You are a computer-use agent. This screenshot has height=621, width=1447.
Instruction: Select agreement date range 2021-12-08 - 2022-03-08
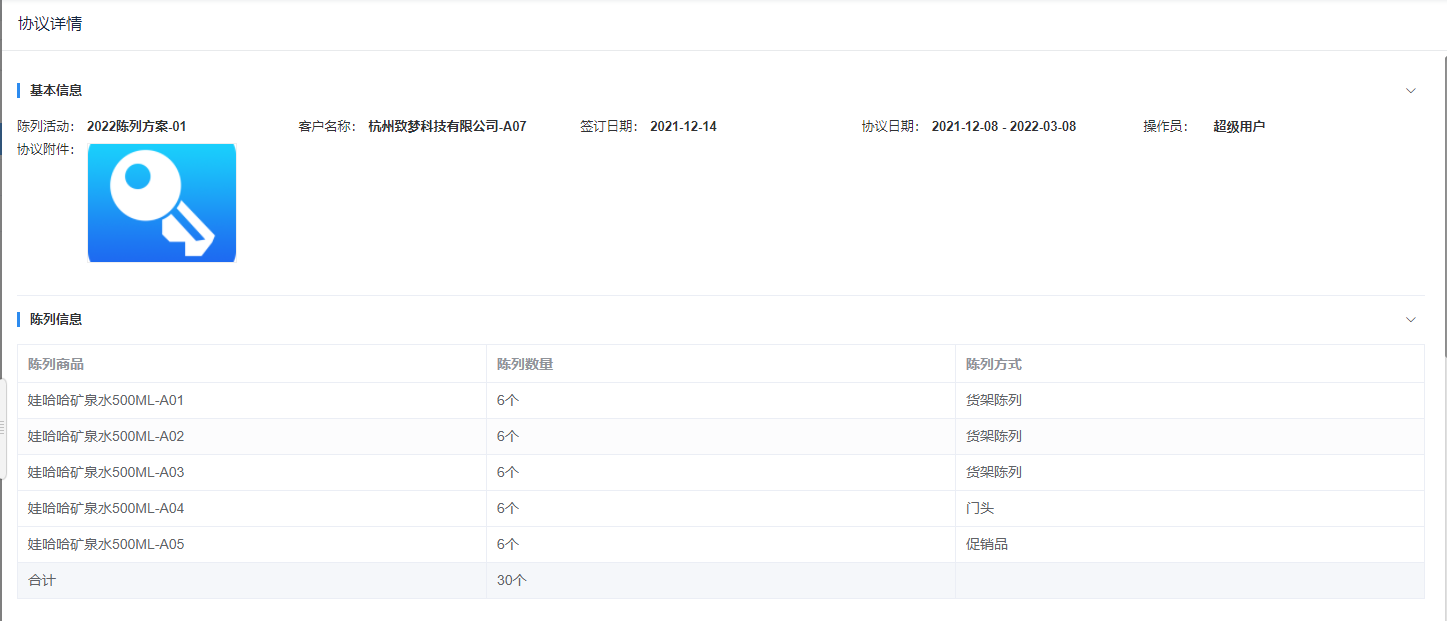[1004, 127]
